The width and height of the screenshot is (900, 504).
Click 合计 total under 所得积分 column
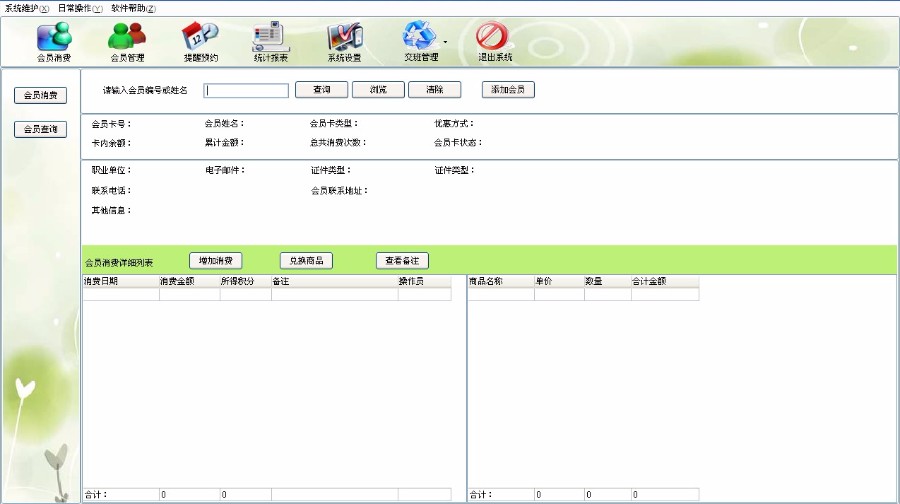pyautogui.click(x=246, y=494)
